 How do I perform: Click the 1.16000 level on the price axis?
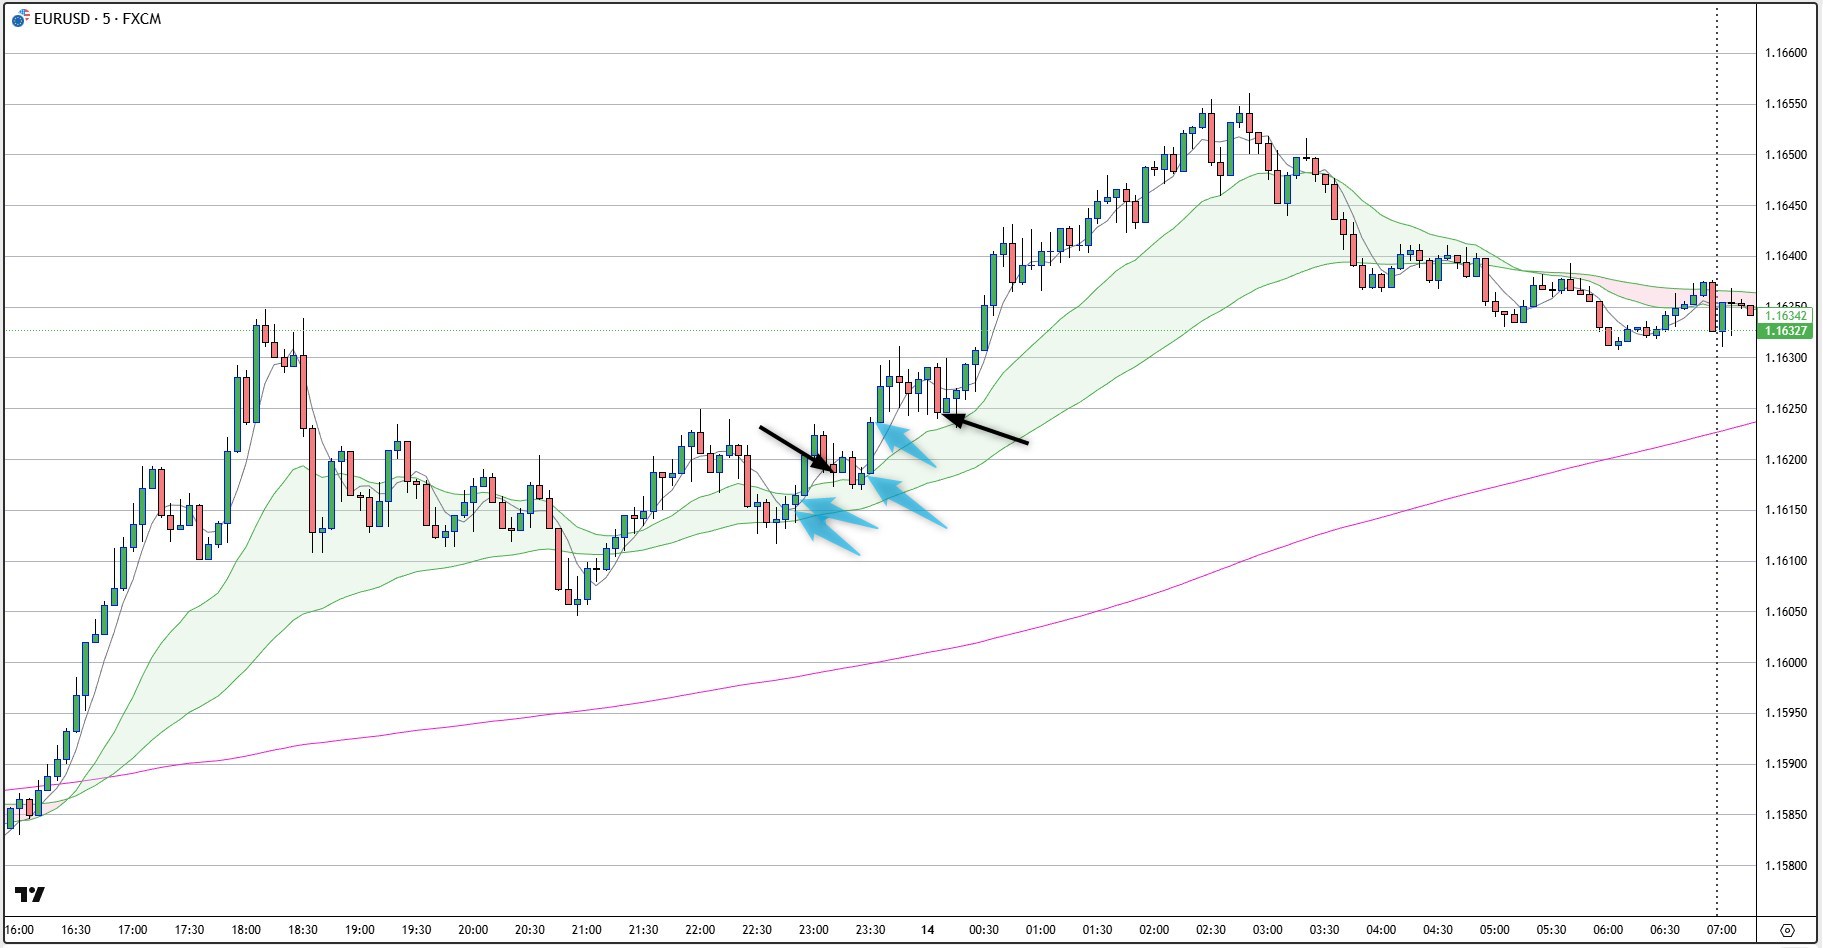click(x=1785, y=663)
